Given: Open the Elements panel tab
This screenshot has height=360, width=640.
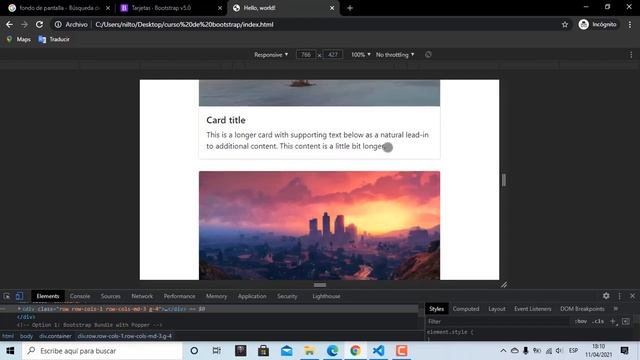Looking at the screenshot, I should point(48,296).
